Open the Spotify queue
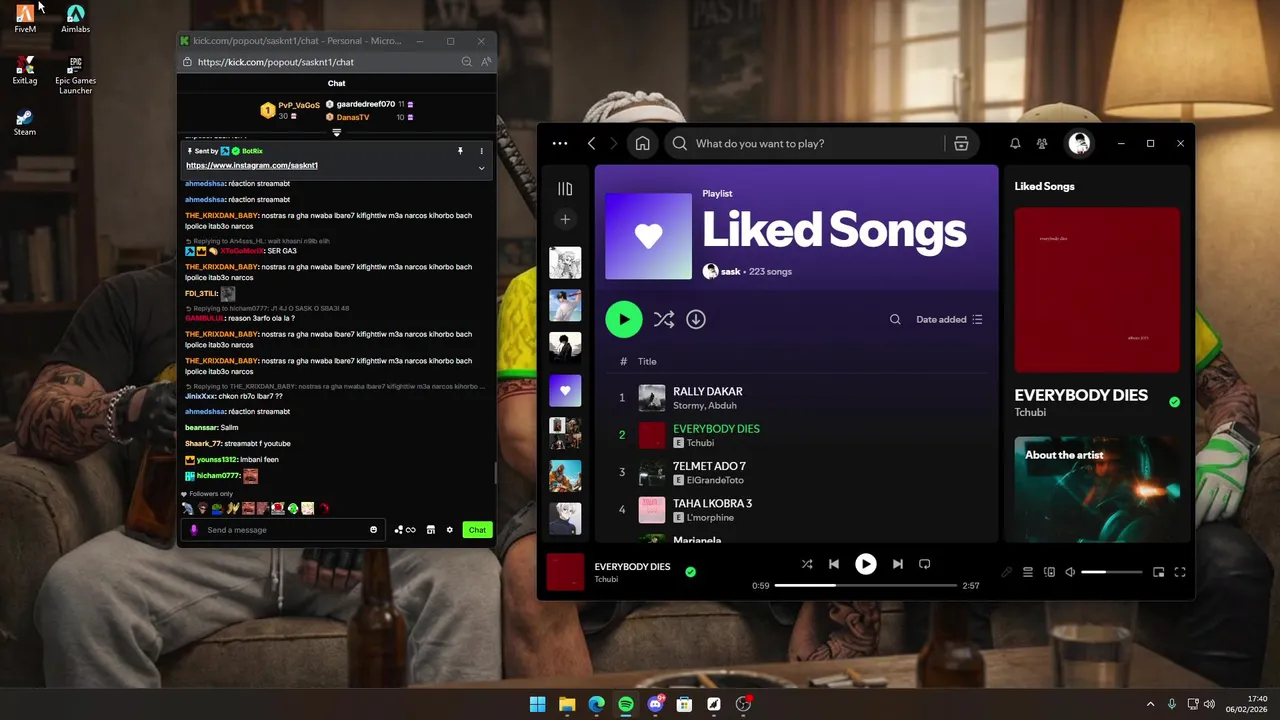The width and height of the screenshot is (1280, 720). (x=1028, y=572)
